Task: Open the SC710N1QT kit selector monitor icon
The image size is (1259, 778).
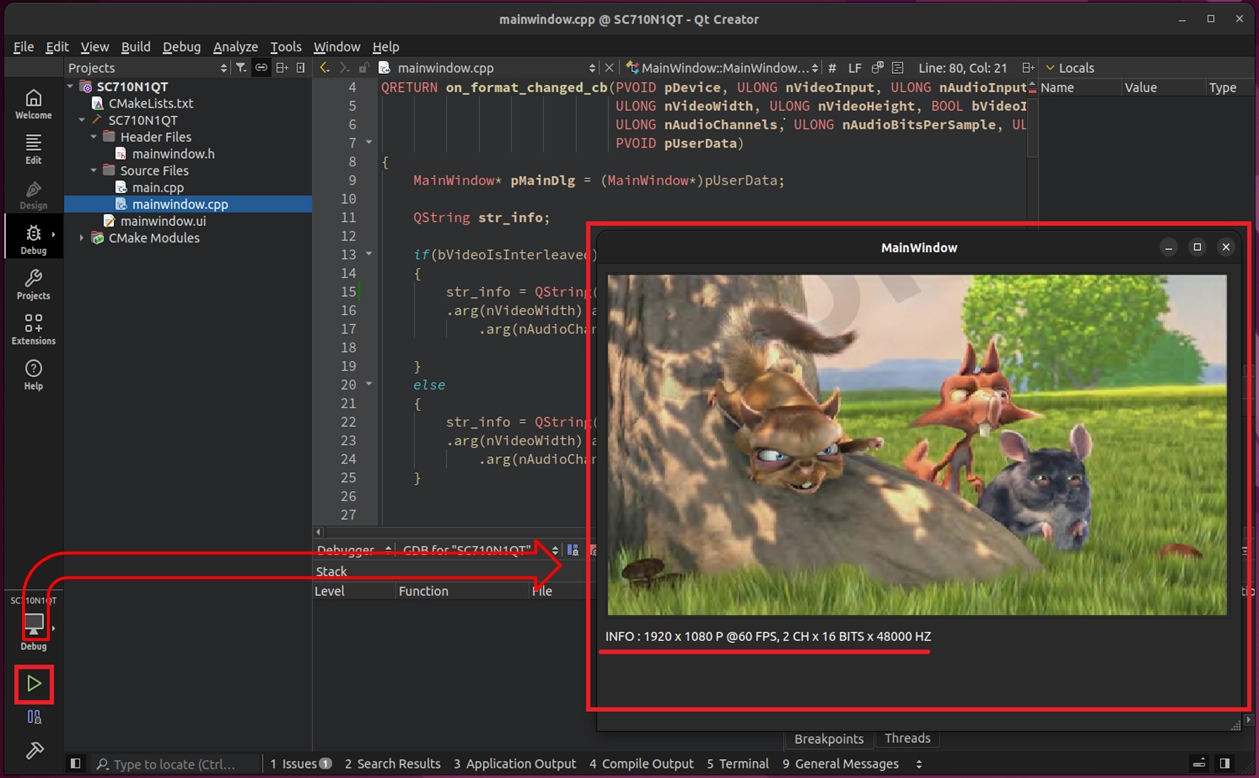Action: click(33, 626)
